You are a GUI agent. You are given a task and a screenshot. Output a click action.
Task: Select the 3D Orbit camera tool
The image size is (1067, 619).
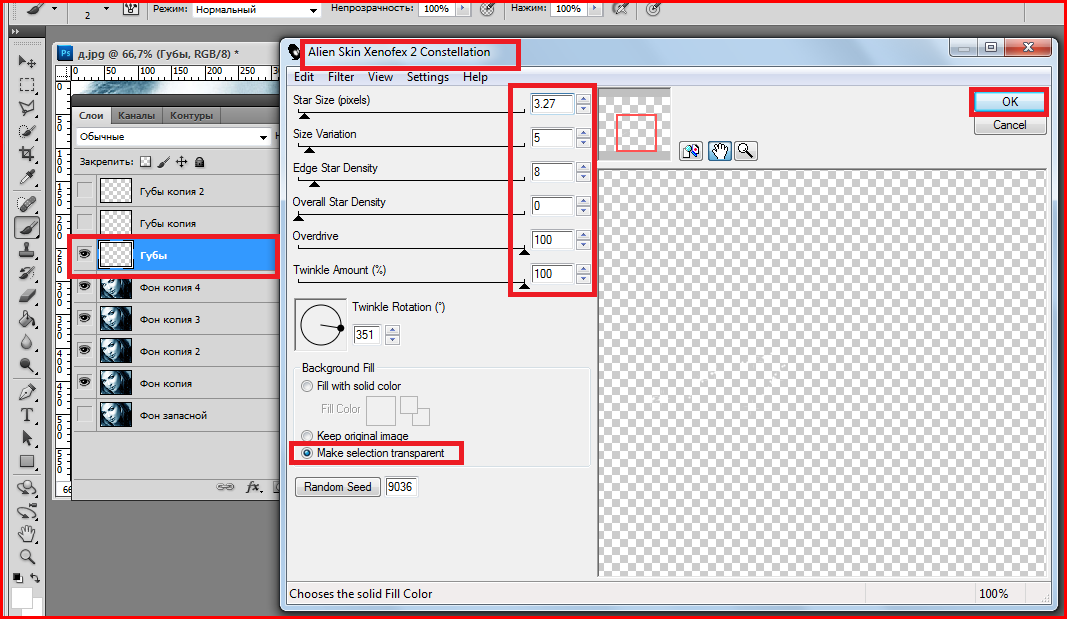27,512
